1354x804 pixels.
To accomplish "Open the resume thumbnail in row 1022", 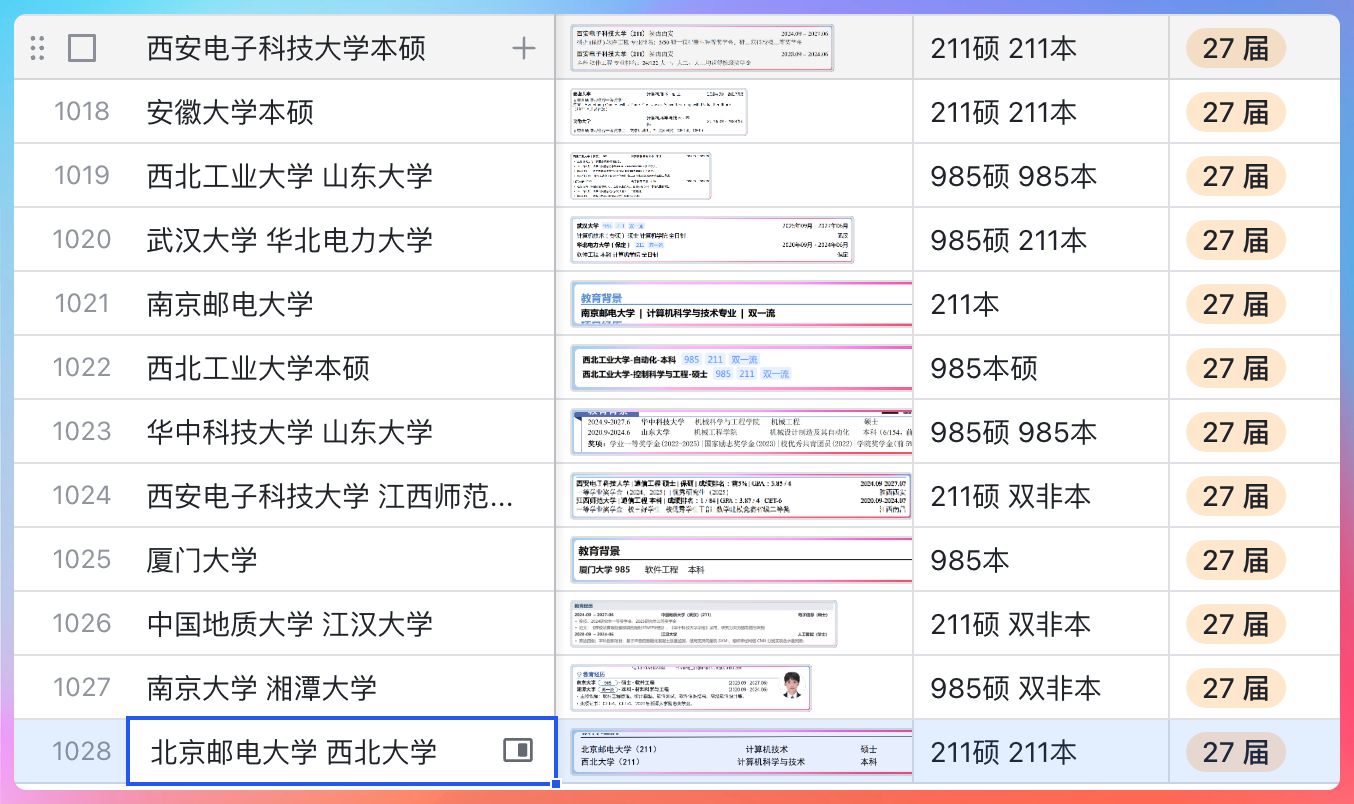I will [741, 368].
